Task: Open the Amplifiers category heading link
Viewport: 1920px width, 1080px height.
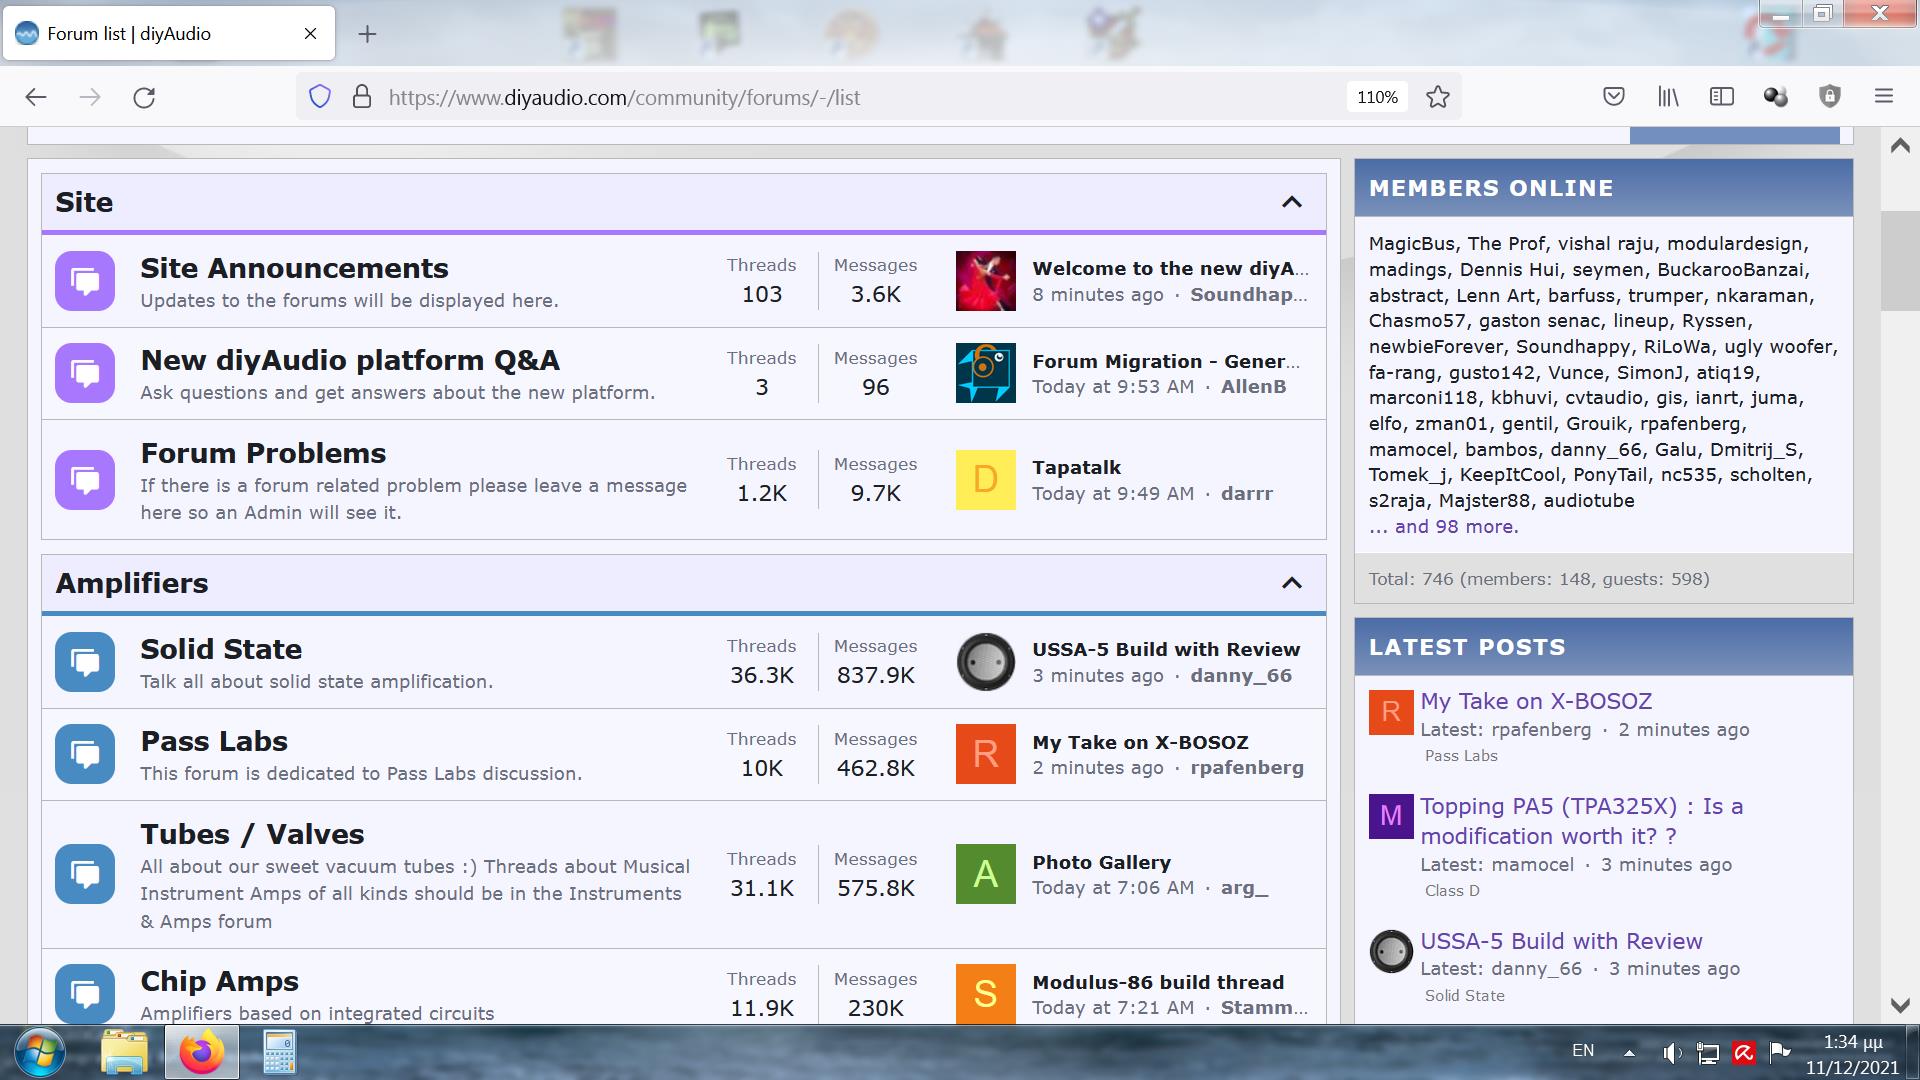Action: point(132,583)
